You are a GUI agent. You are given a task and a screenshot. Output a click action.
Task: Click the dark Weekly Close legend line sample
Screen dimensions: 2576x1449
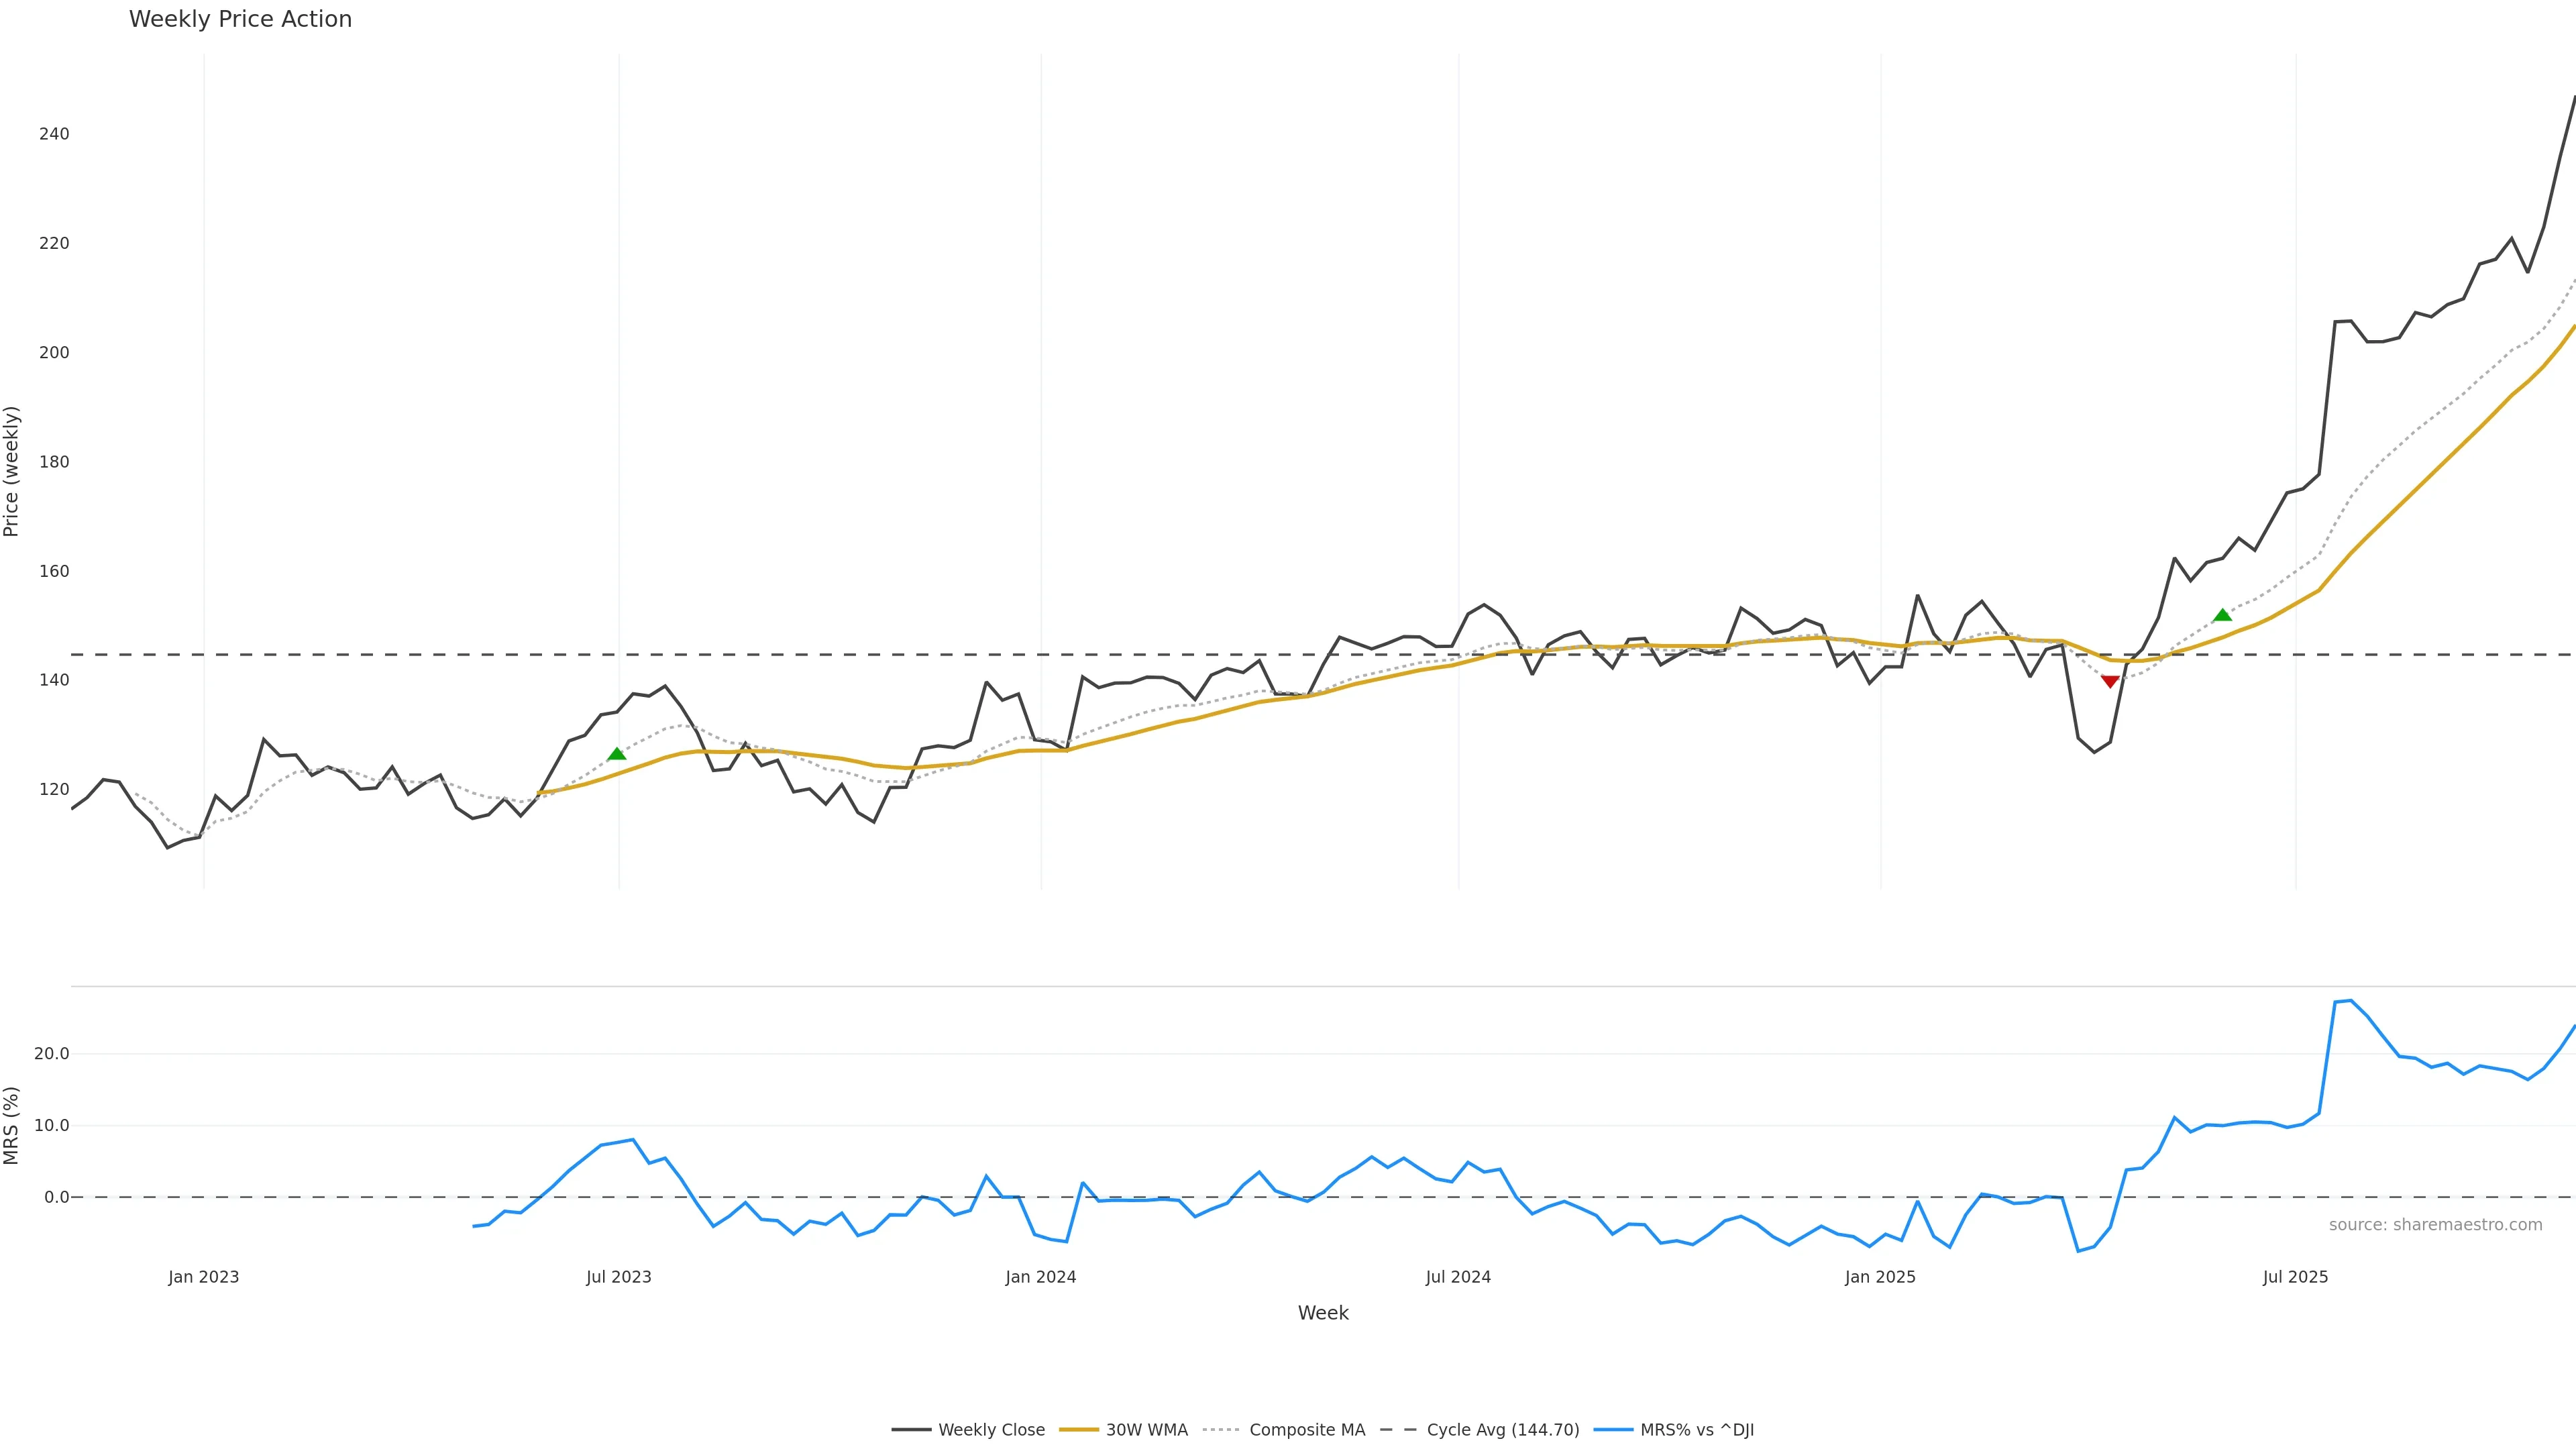[911, 1430]
